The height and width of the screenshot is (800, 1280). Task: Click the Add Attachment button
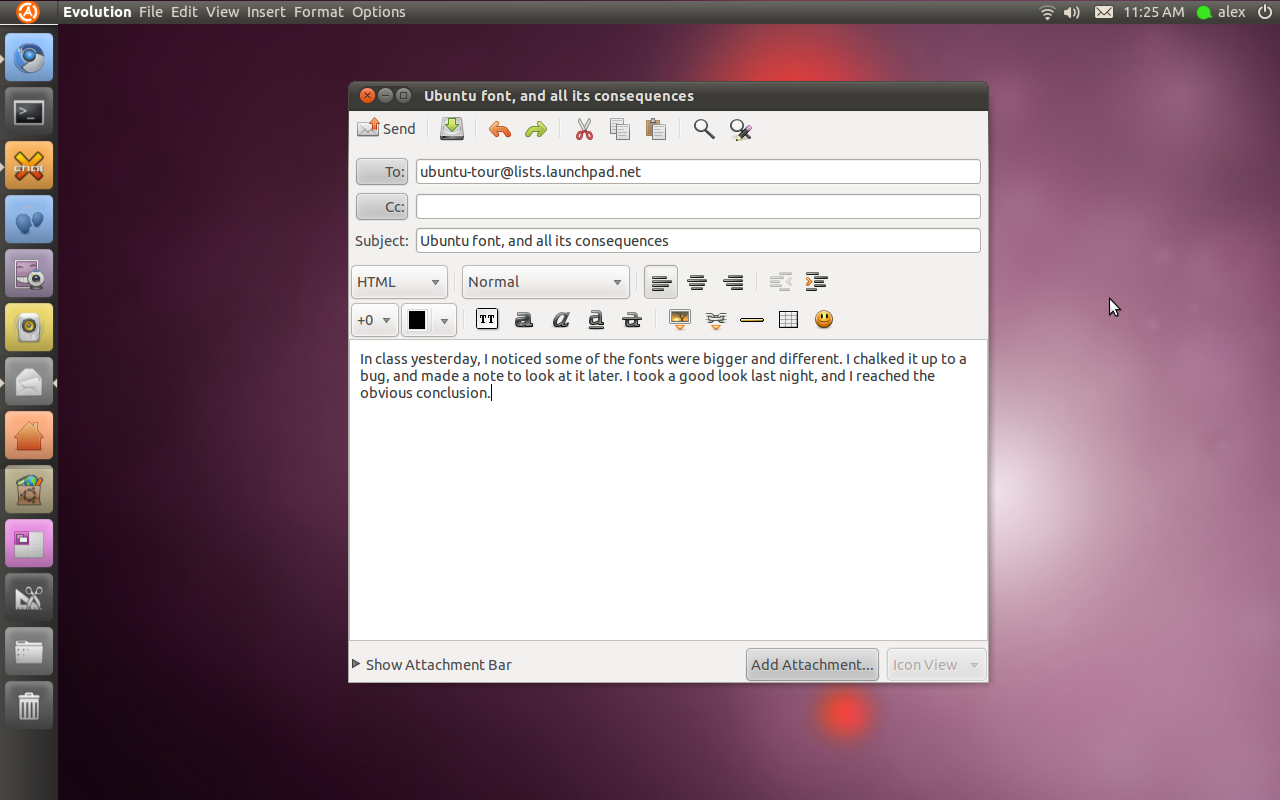[x=812, y=665]
